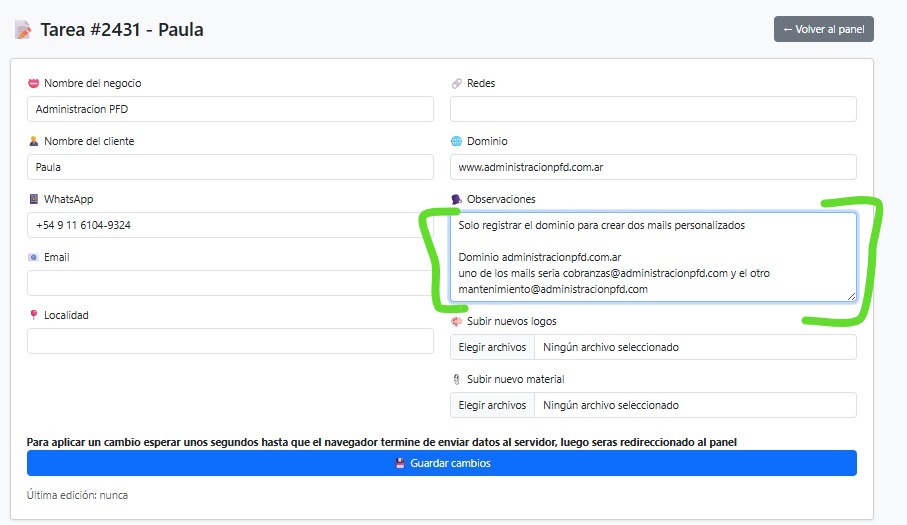Click the Nombre del negocio label

pos(93,83)
